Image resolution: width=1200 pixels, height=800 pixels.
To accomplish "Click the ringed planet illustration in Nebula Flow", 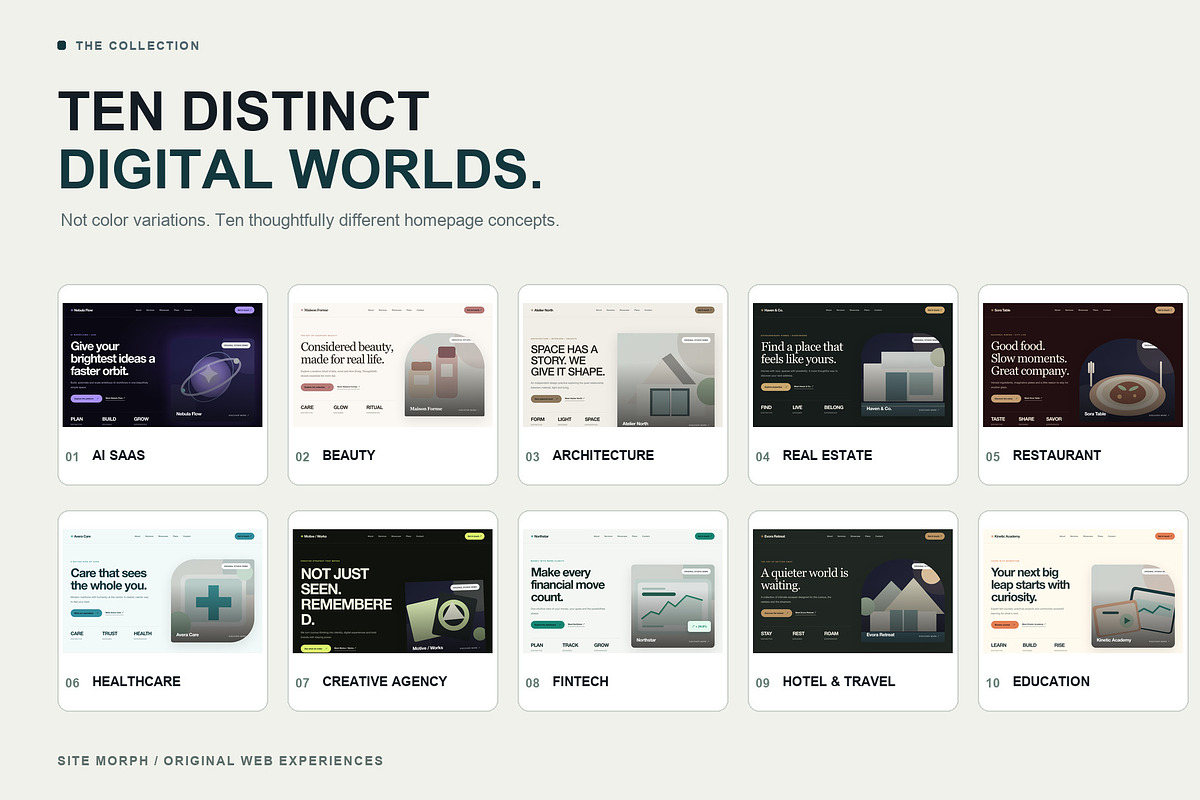I will (211, 379).
